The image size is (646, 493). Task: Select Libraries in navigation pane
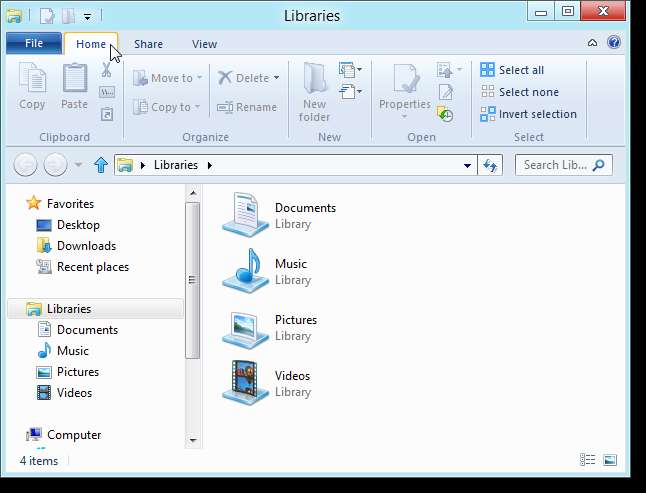[96, 309]
